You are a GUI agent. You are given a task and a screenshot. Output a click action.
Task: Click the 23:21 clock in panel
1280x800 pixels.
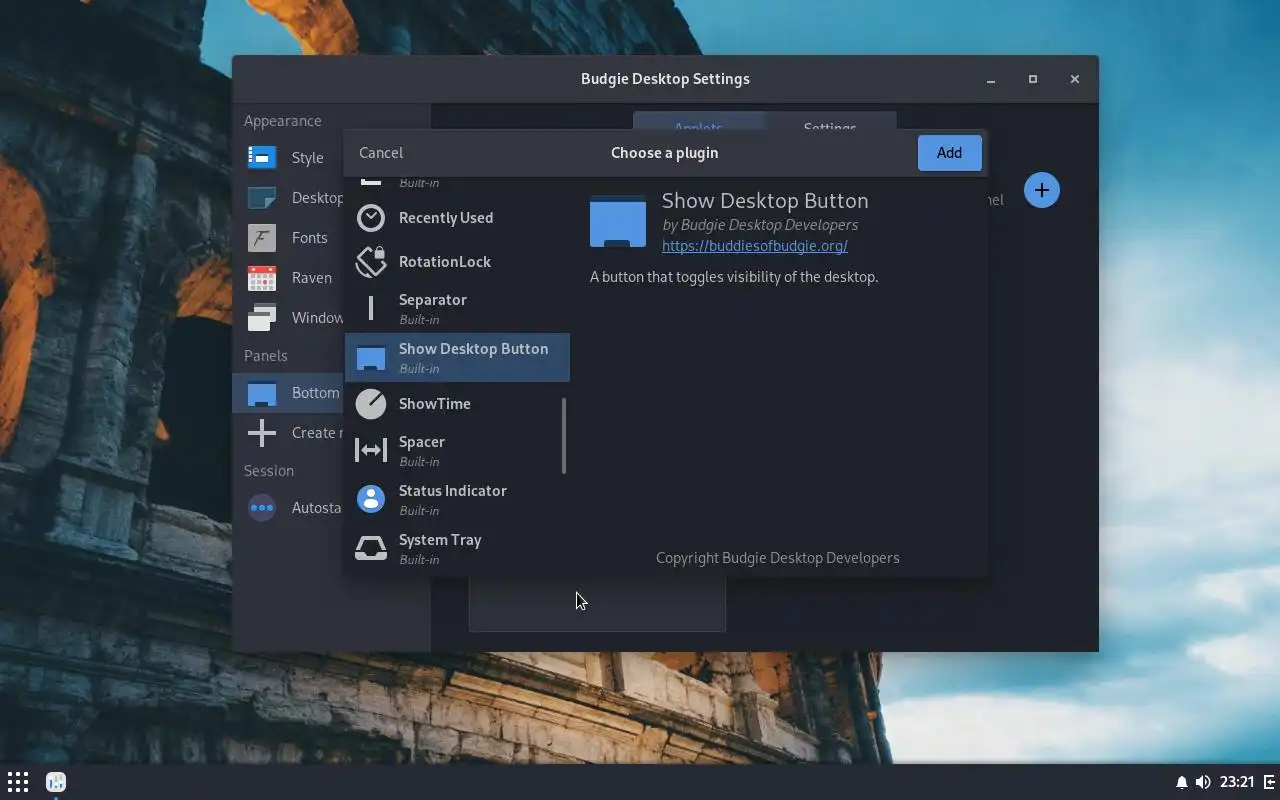(x=1237, y=782)
